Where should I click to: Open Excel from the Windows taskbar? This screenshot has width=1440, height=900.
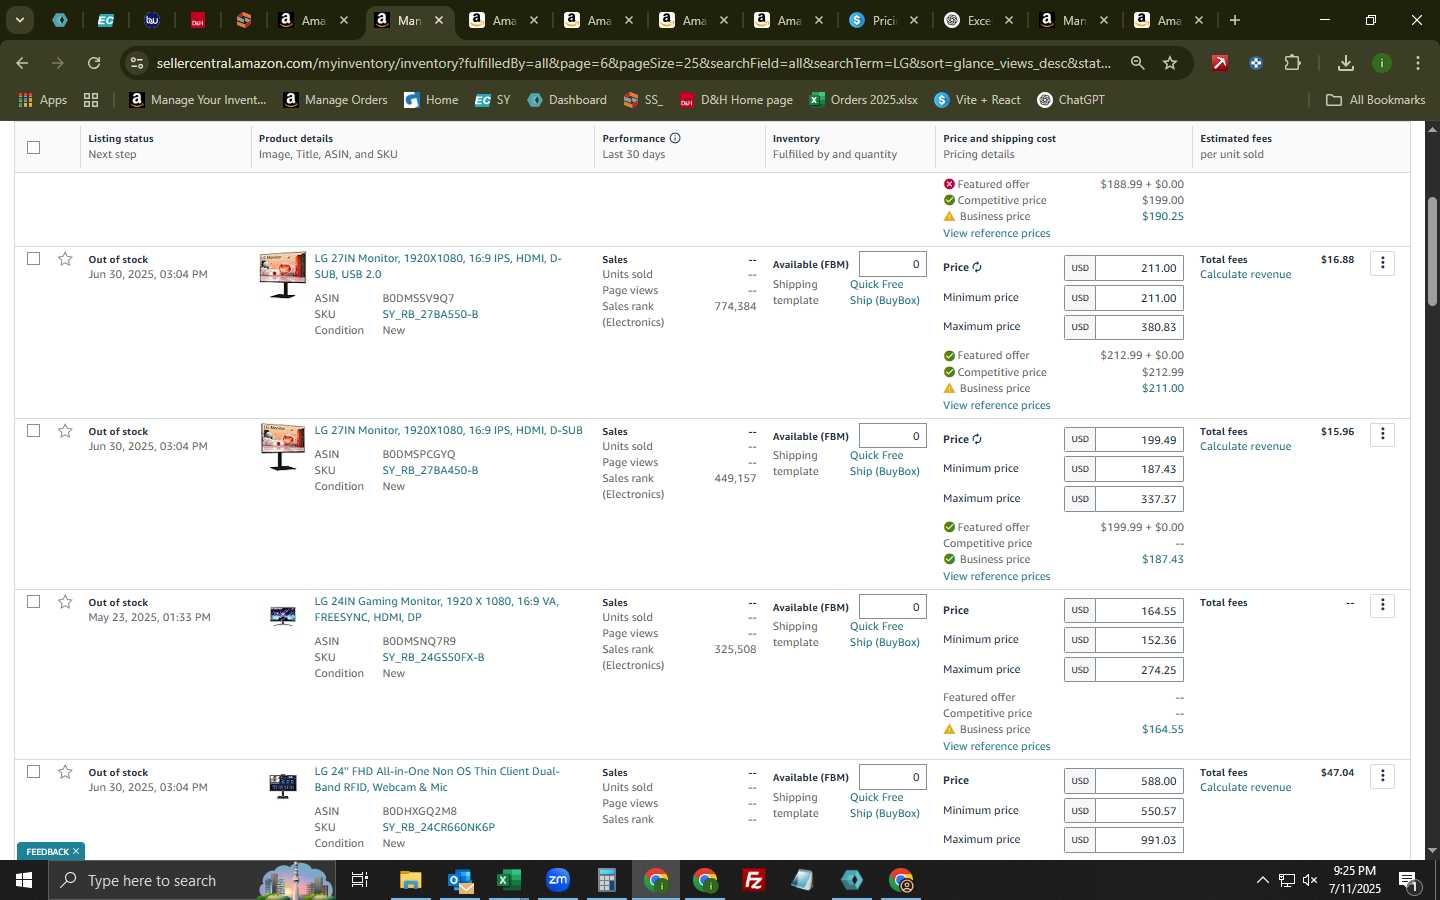(x=509, y=880)
